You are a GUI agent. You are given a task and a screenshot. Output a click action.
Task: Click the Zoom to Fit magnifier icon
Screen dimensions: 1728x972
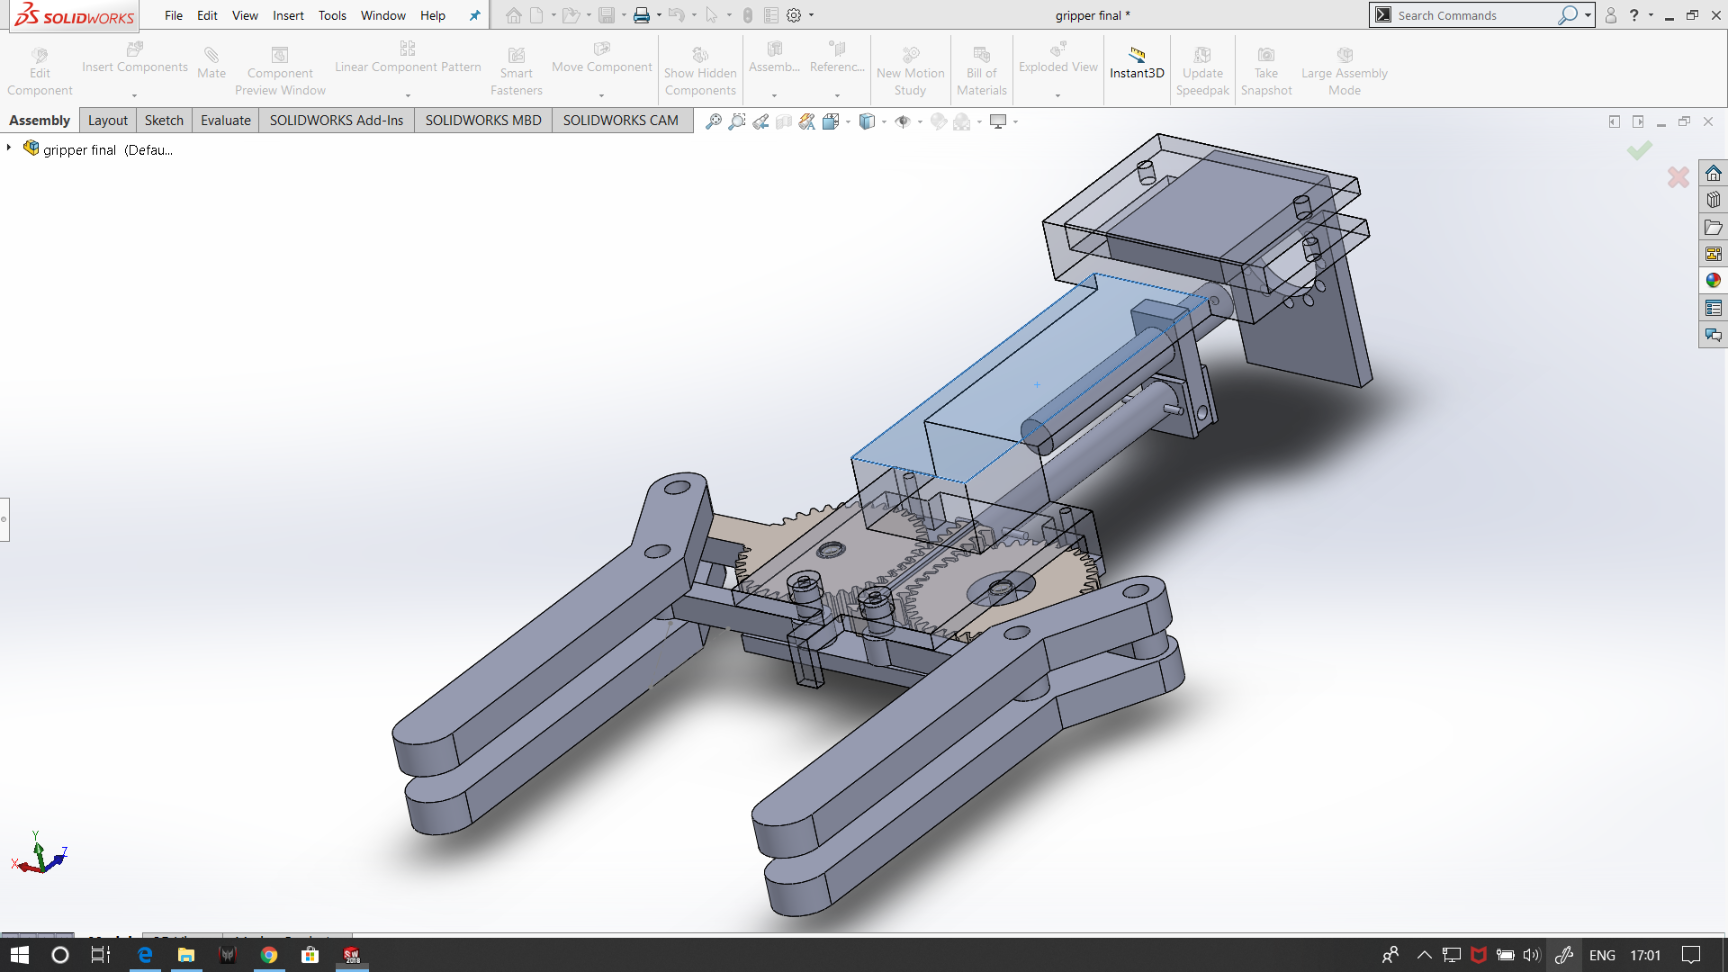(713, 121)
